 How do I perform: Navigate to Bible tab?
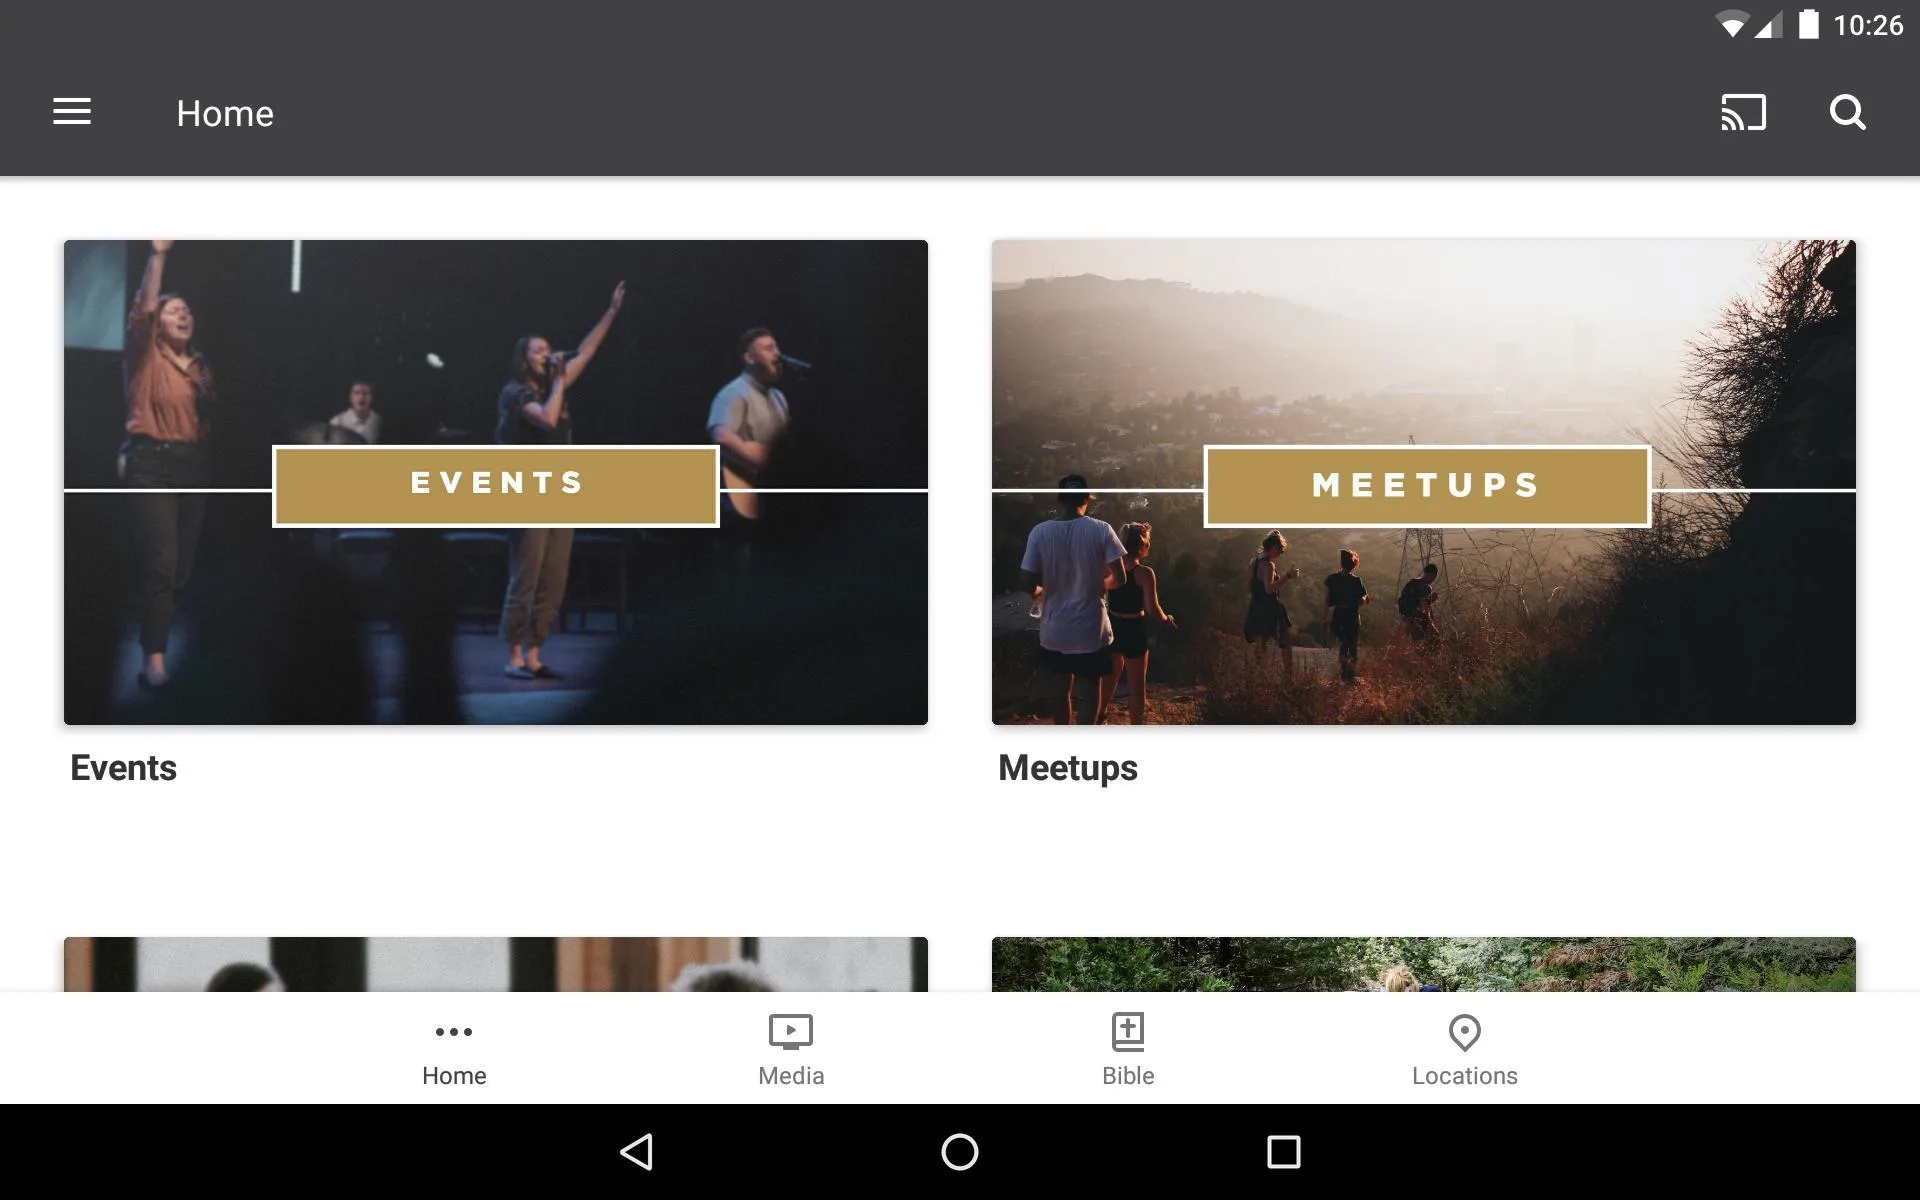(x=1128, y=1048)
